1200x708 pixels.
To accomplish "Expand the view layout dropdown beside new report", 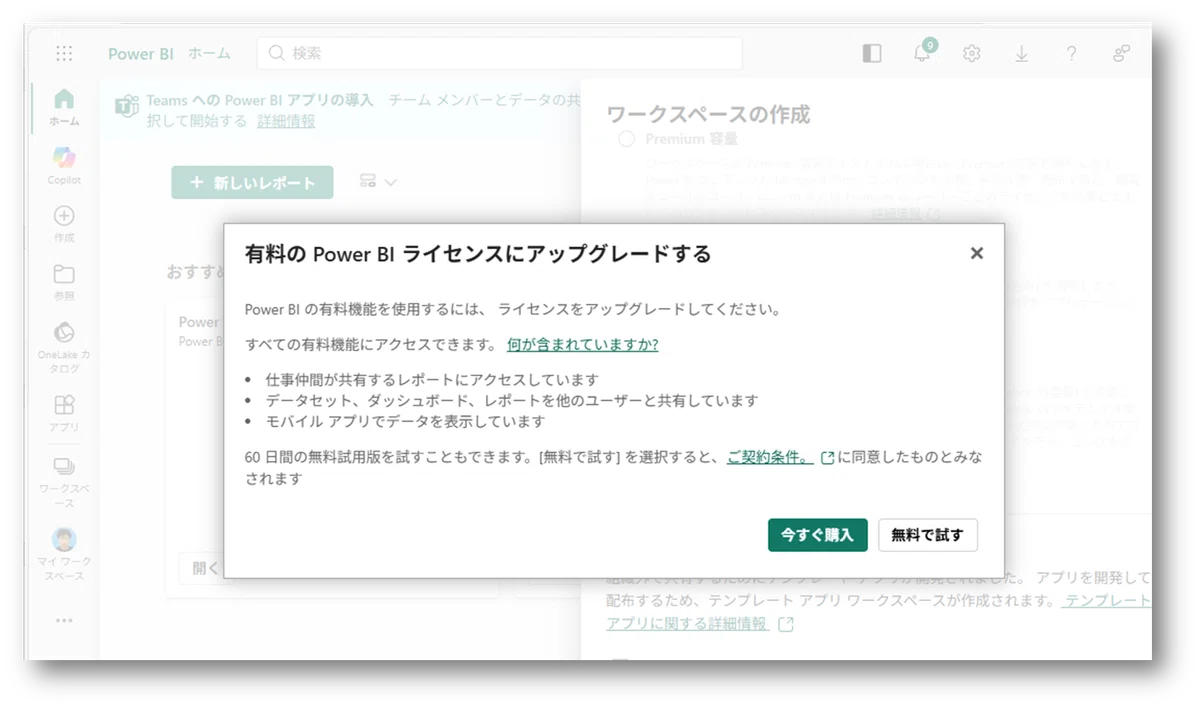I will [x=378, y=182].
